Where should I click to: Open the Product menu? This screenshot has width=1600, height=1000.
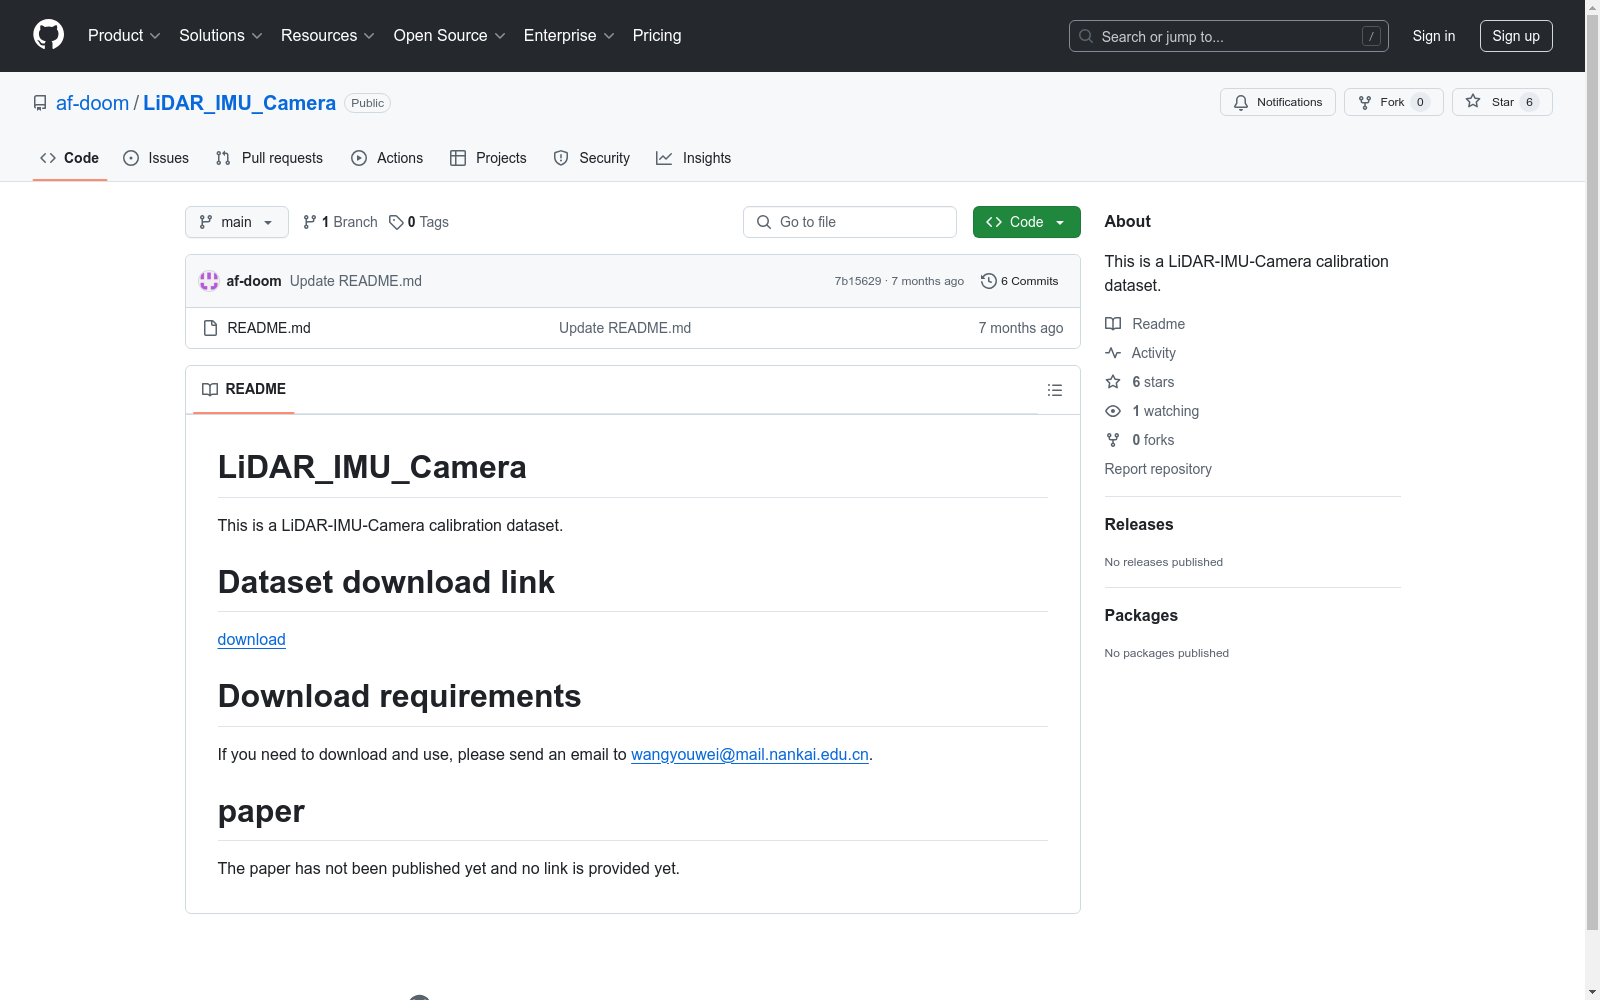[124, 35]
